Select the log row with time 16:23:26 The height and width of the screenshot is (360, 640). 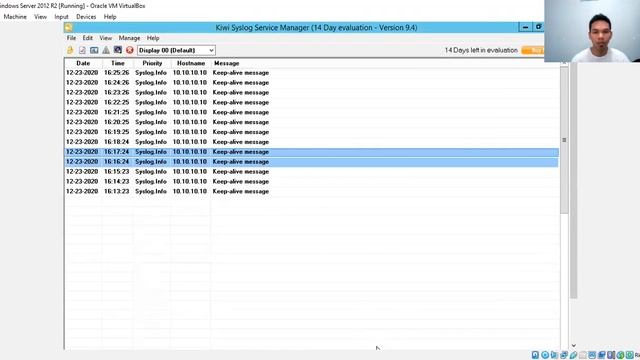click(x=312, y=92)
